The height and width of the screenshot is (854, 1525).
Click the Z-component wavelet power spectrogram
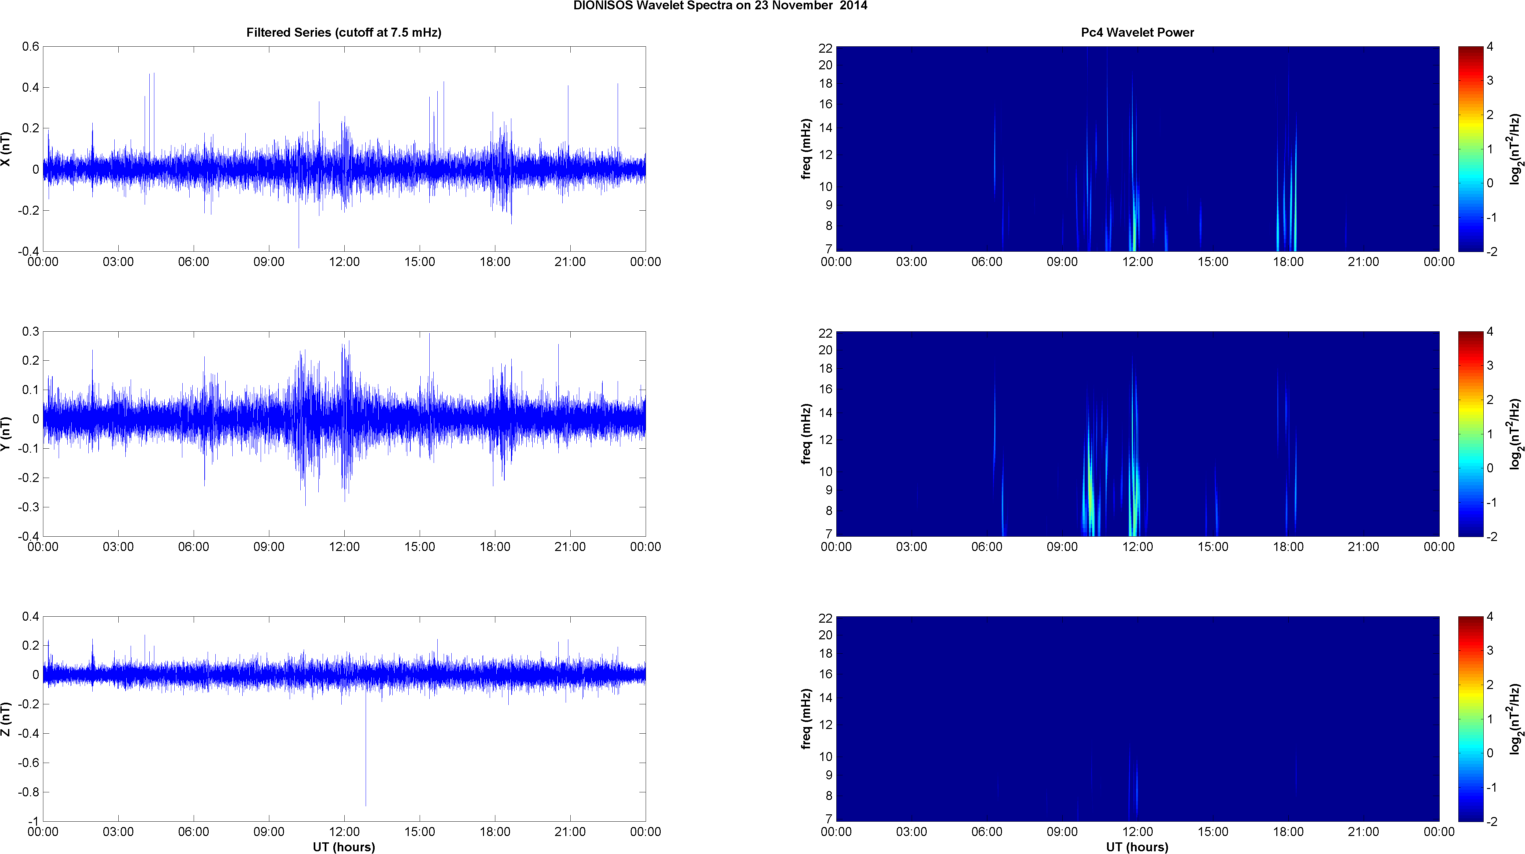[1137, 719]
